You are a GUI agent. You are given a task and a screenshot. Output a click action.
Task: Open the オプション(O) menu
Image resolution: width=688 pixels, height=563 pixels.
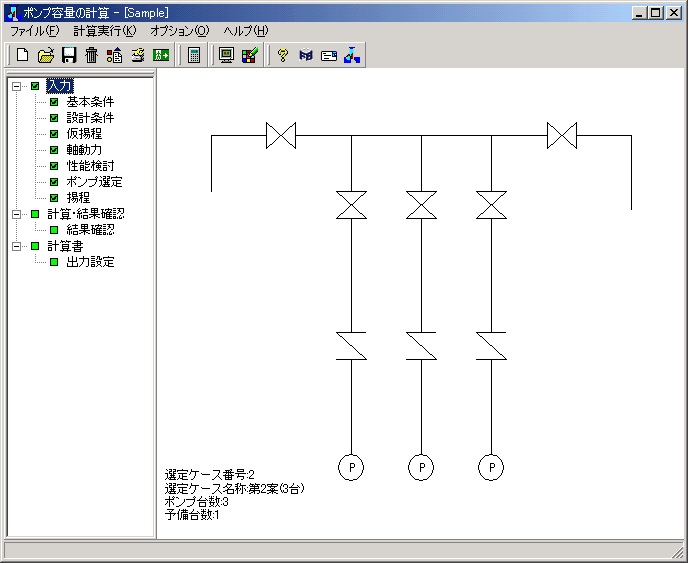pyautogui.click(x=179, y=31)
